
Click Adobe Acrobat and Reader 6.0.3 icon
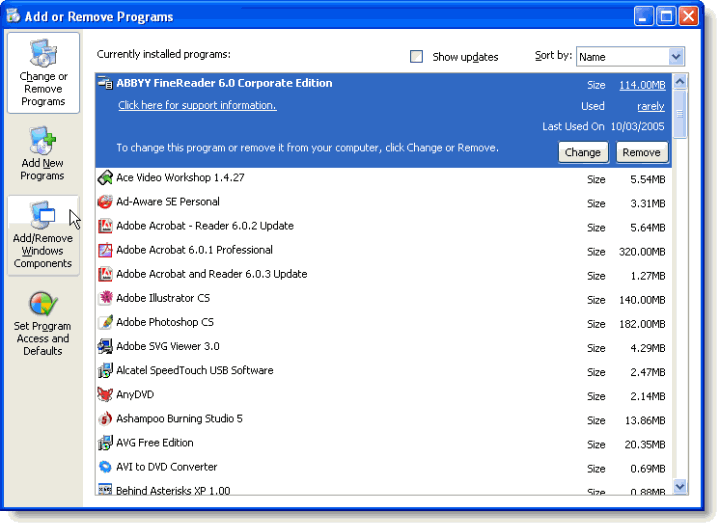[105, 274]
